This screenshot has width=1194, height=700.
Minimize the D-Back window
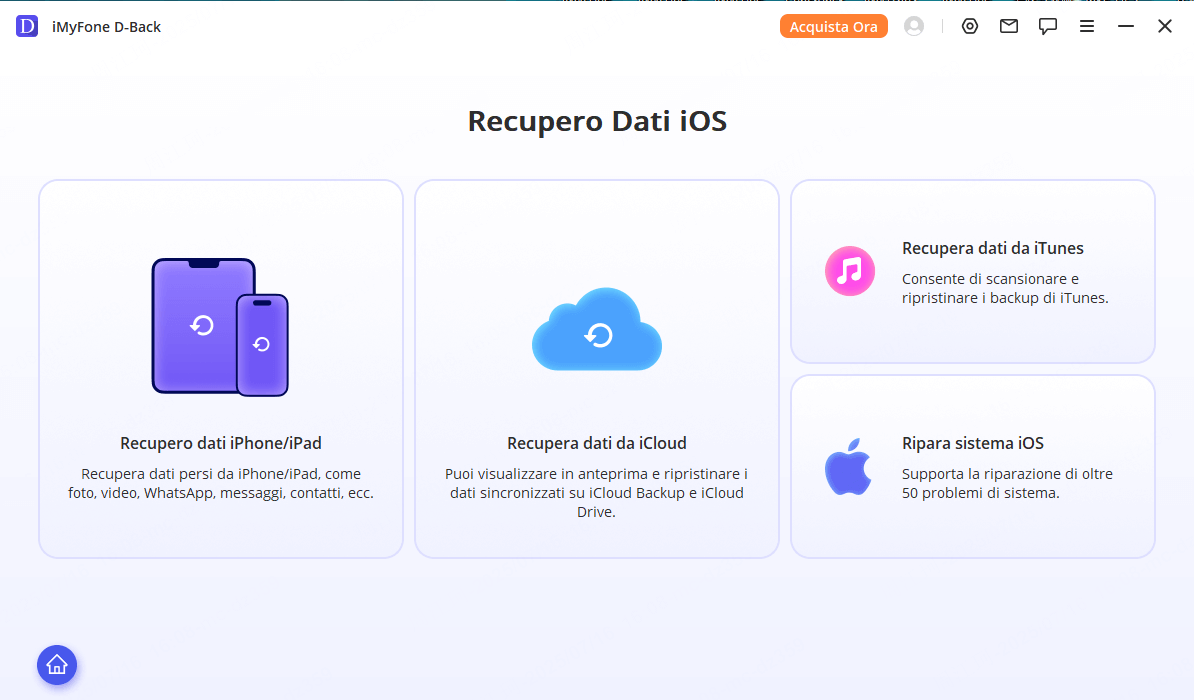1125,27
